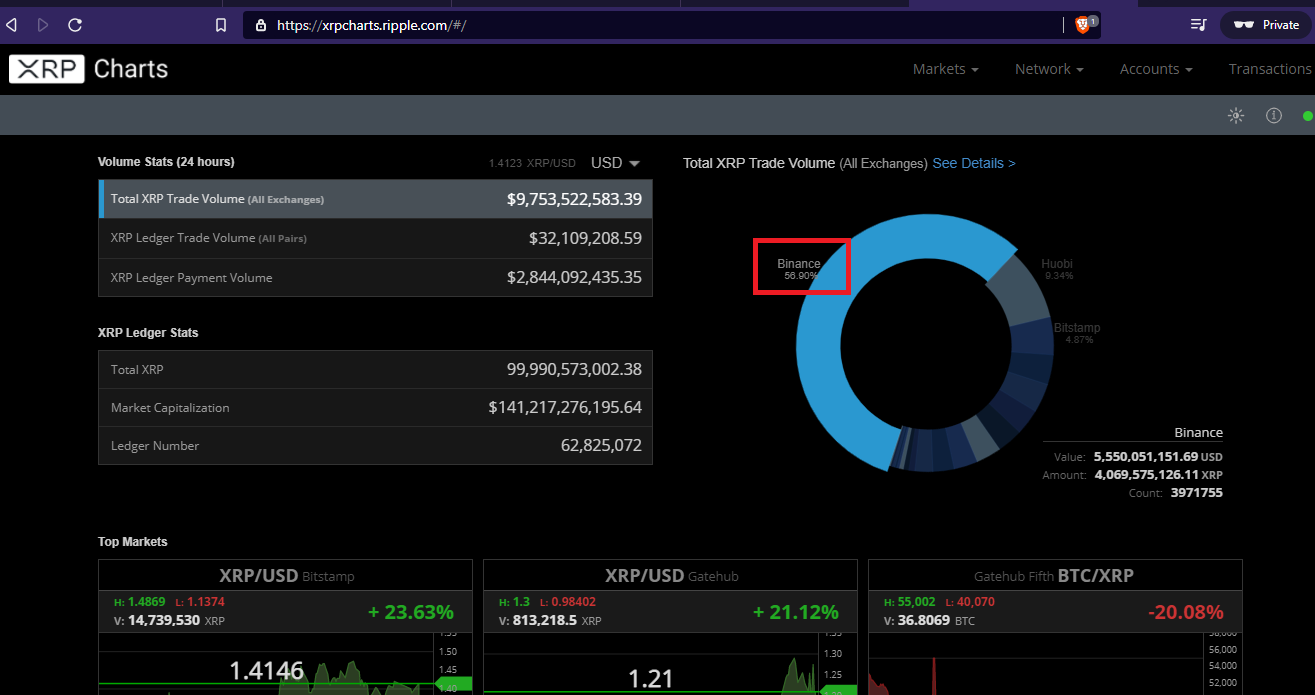Click the Top Markets heading
The height and width of the screenshot is (695, 1315).
pos(133,541)
